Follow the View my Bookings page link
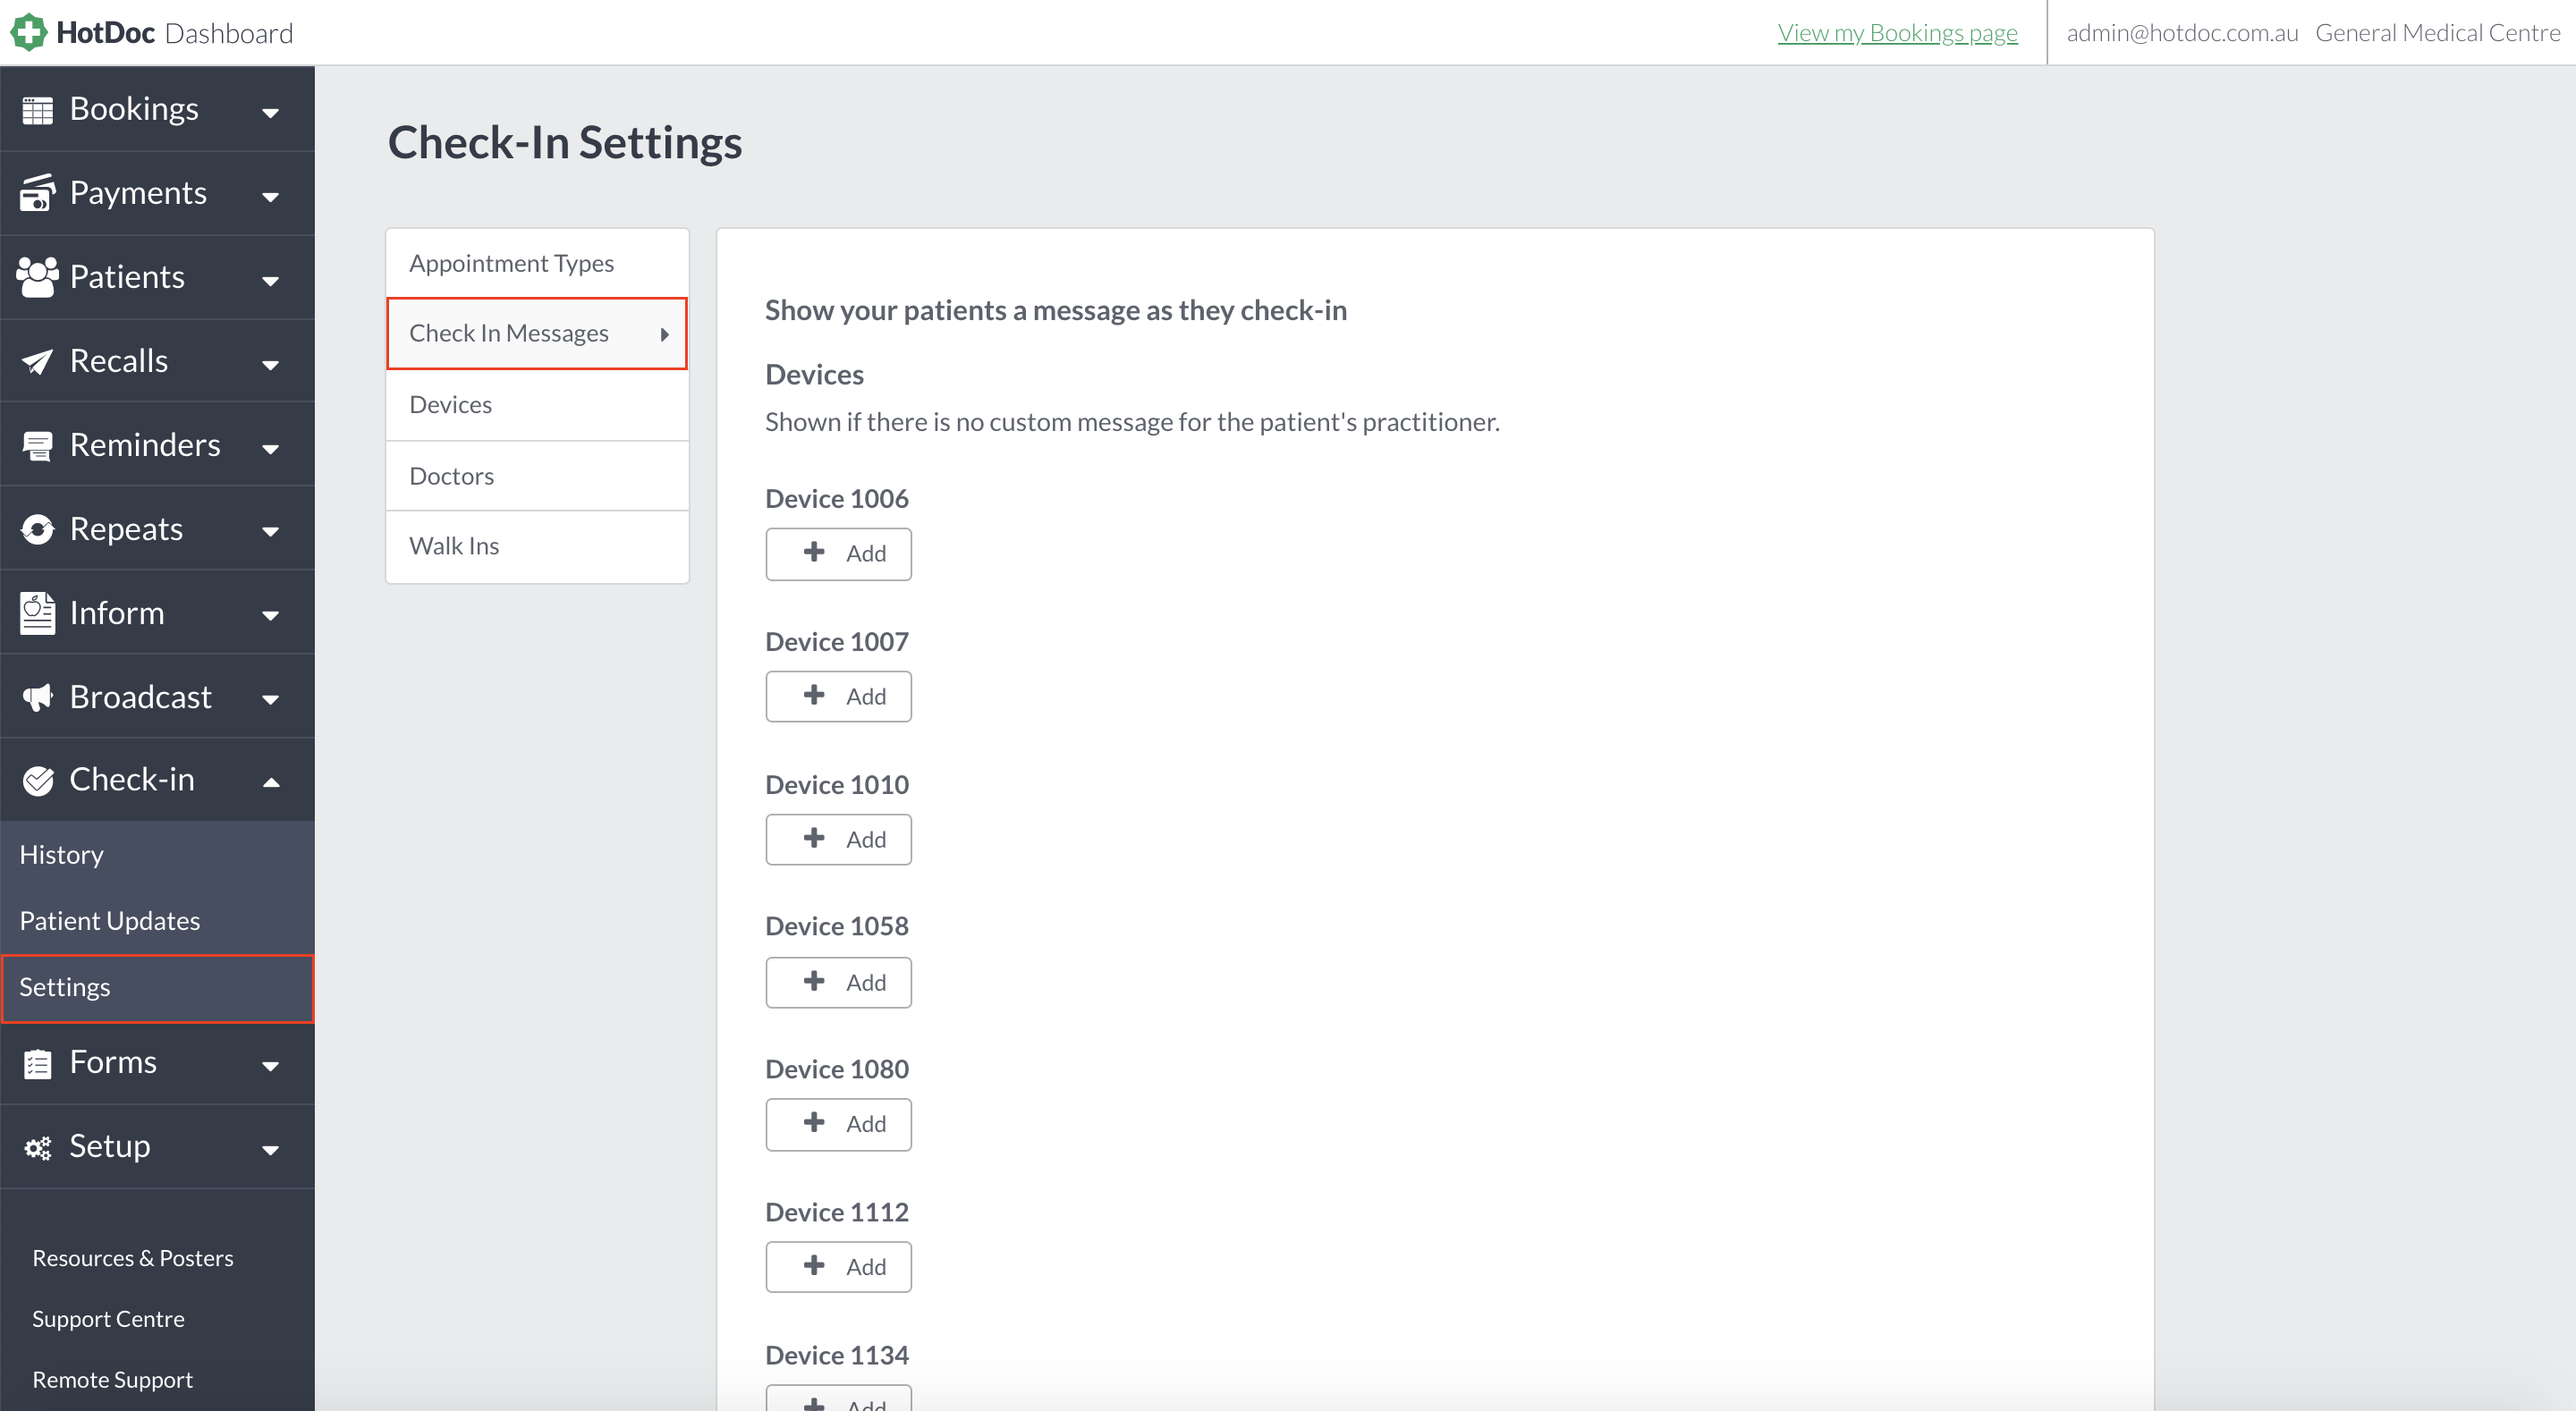This screenshot has height=1411, width=2576. [1897, 33]
